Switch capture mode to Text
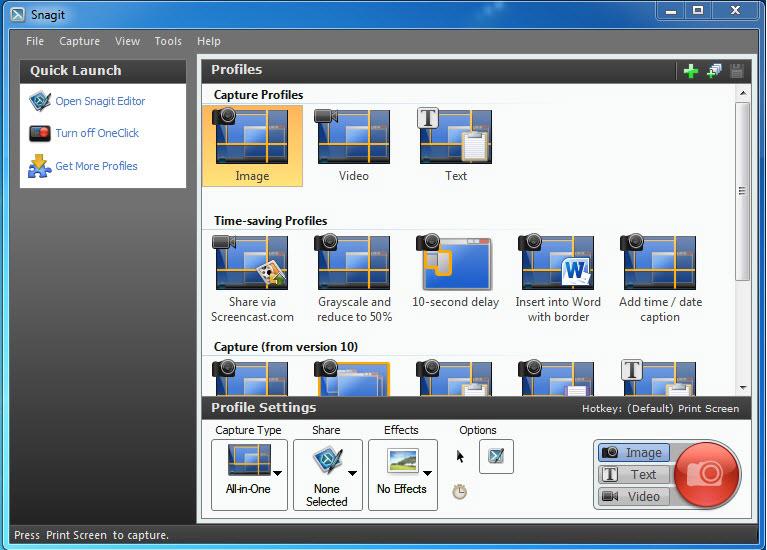 point(634,474)
